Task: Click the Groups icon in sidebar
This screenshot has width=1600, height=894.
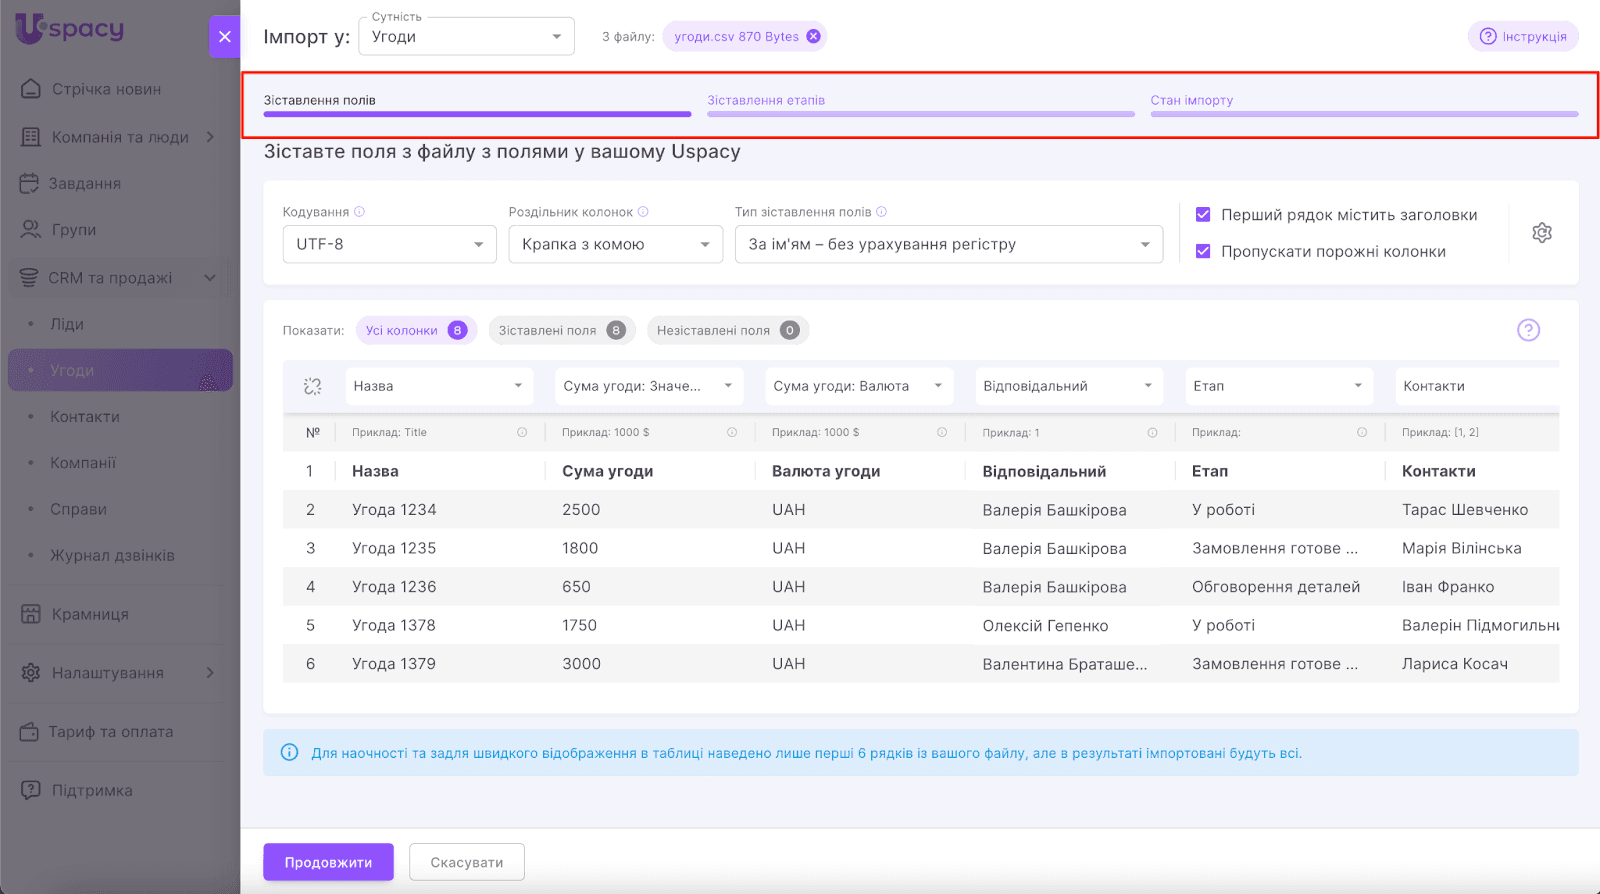Action: pyautogui.click(x=31, y=229)
